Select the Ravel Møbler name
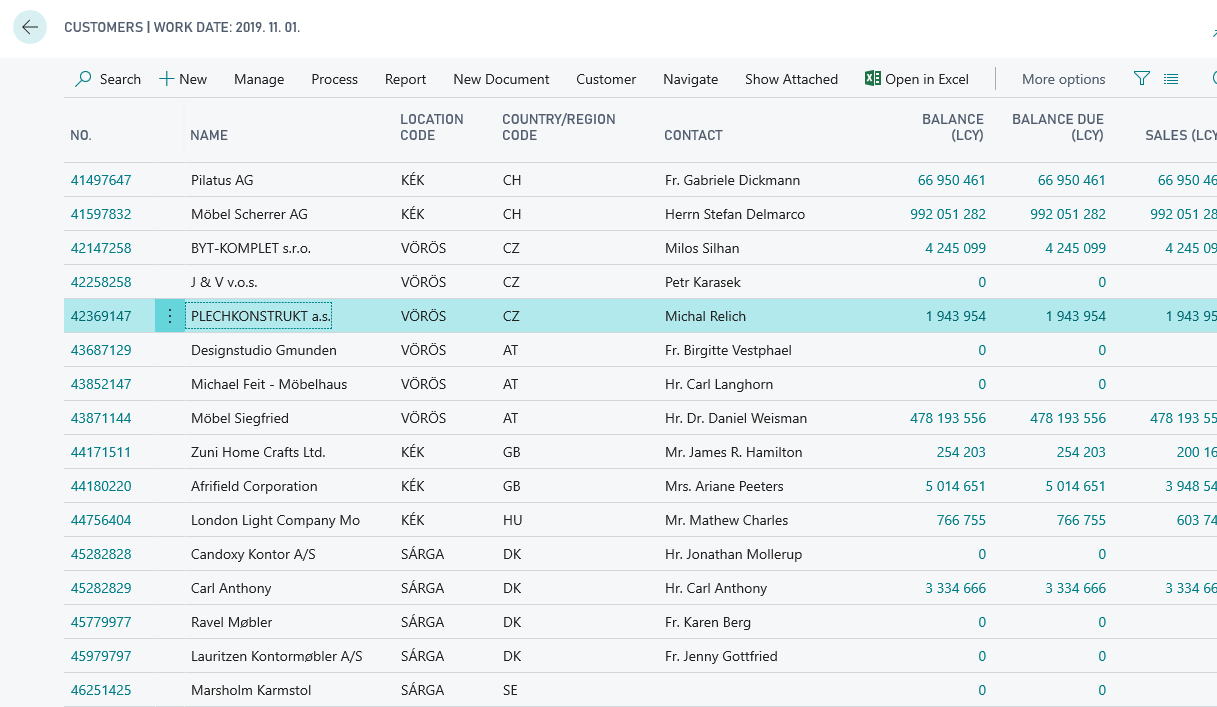The image size is (1217, 707). (233, 622)
